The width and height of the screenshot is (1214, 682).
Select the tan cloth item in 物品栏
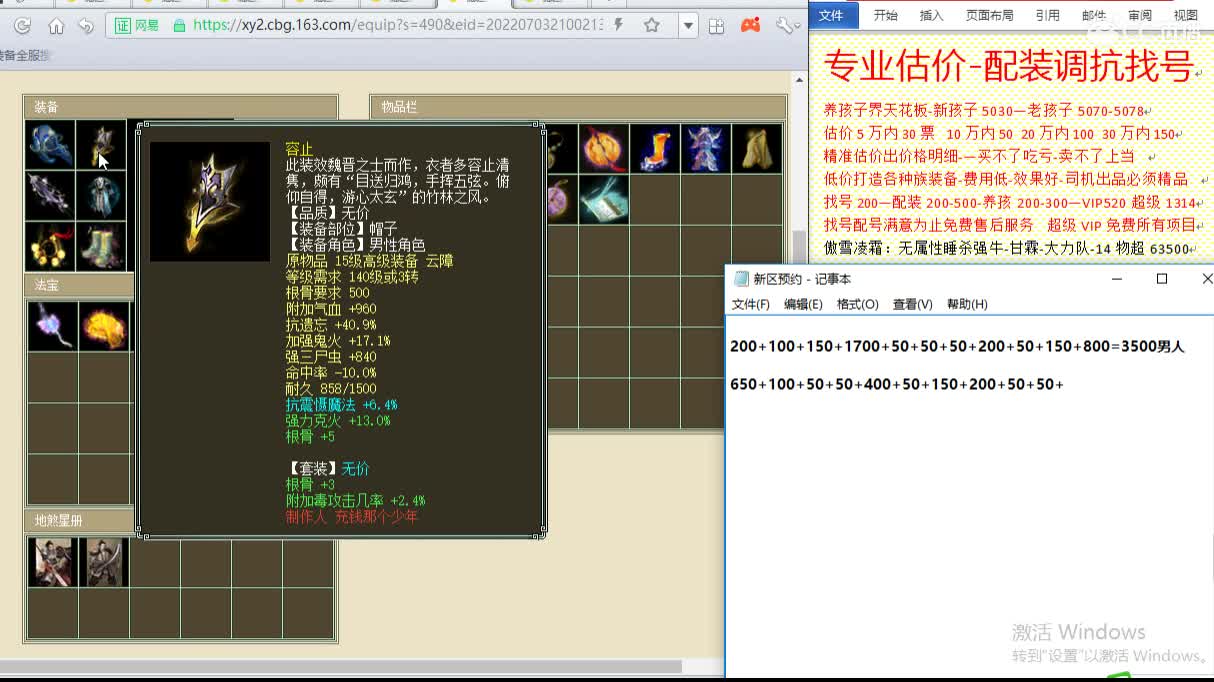point(757,148)
